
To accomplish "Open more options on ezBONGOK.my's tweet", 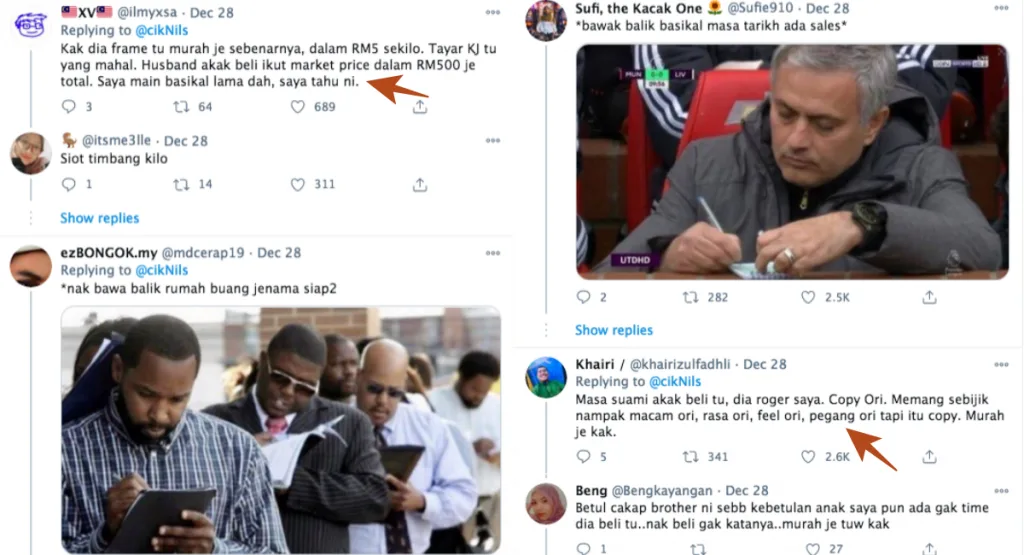I will (492, 254).
